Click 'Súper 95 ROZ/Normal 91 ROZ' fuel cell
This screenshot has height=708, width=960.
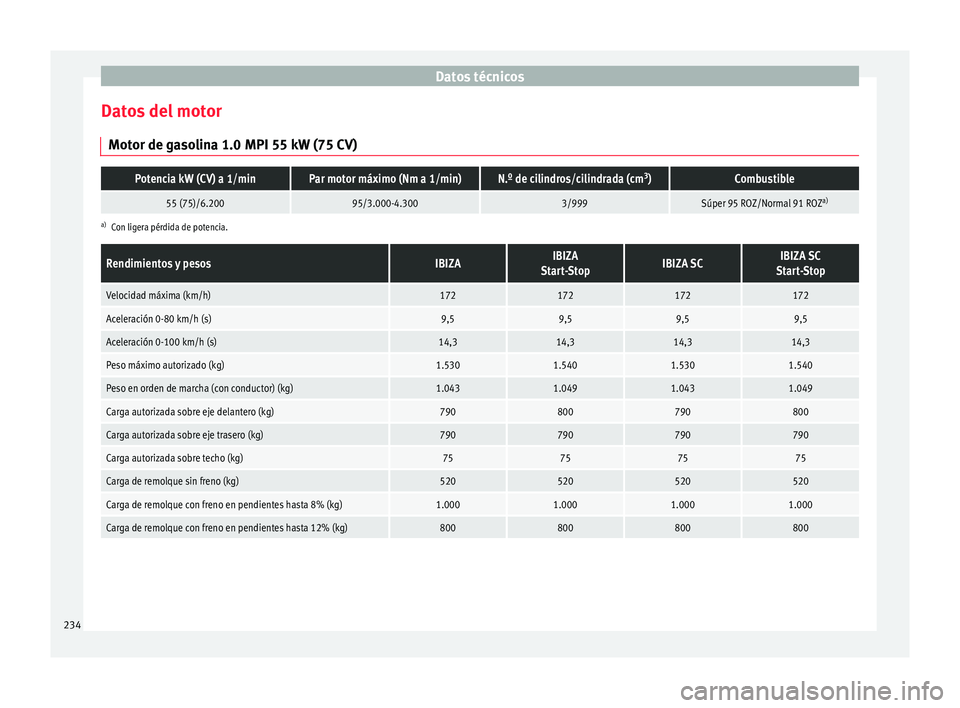click(x=764, y=203)
